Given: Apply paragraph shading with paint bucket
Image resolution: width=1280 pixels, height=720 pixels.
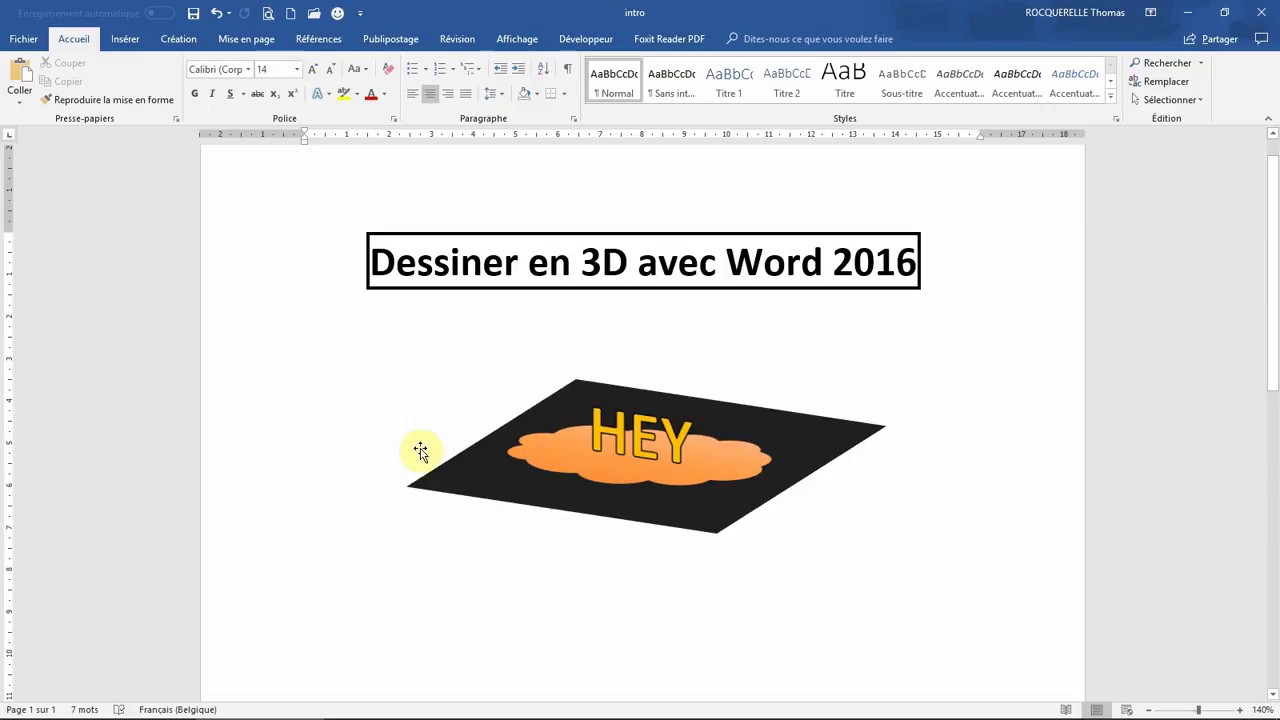Looking at the screenshot, I should (524, 94).
